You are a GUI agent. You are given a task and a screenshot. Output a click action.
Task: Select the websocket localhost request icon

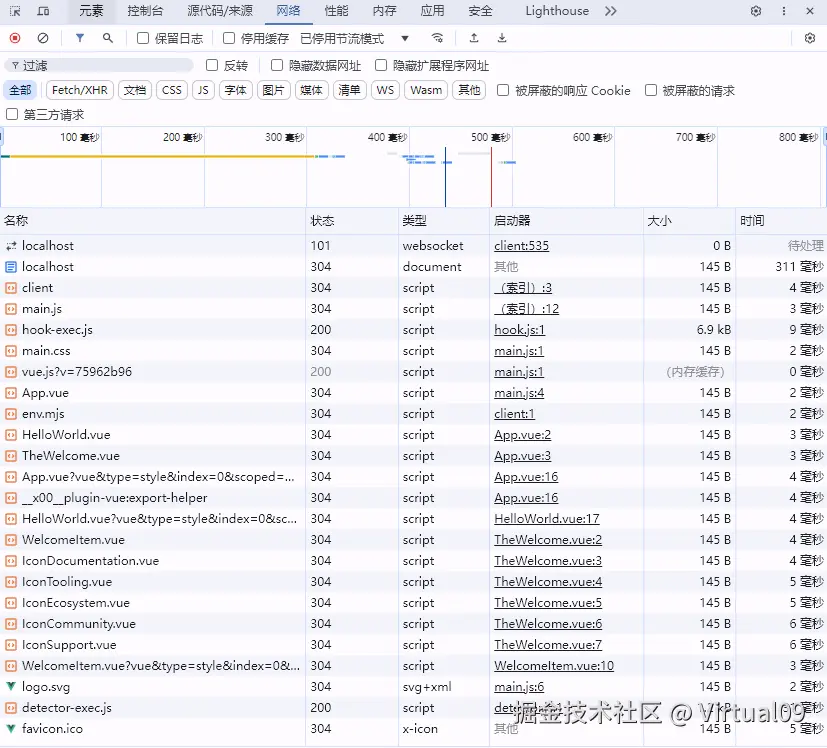point(11,246)
